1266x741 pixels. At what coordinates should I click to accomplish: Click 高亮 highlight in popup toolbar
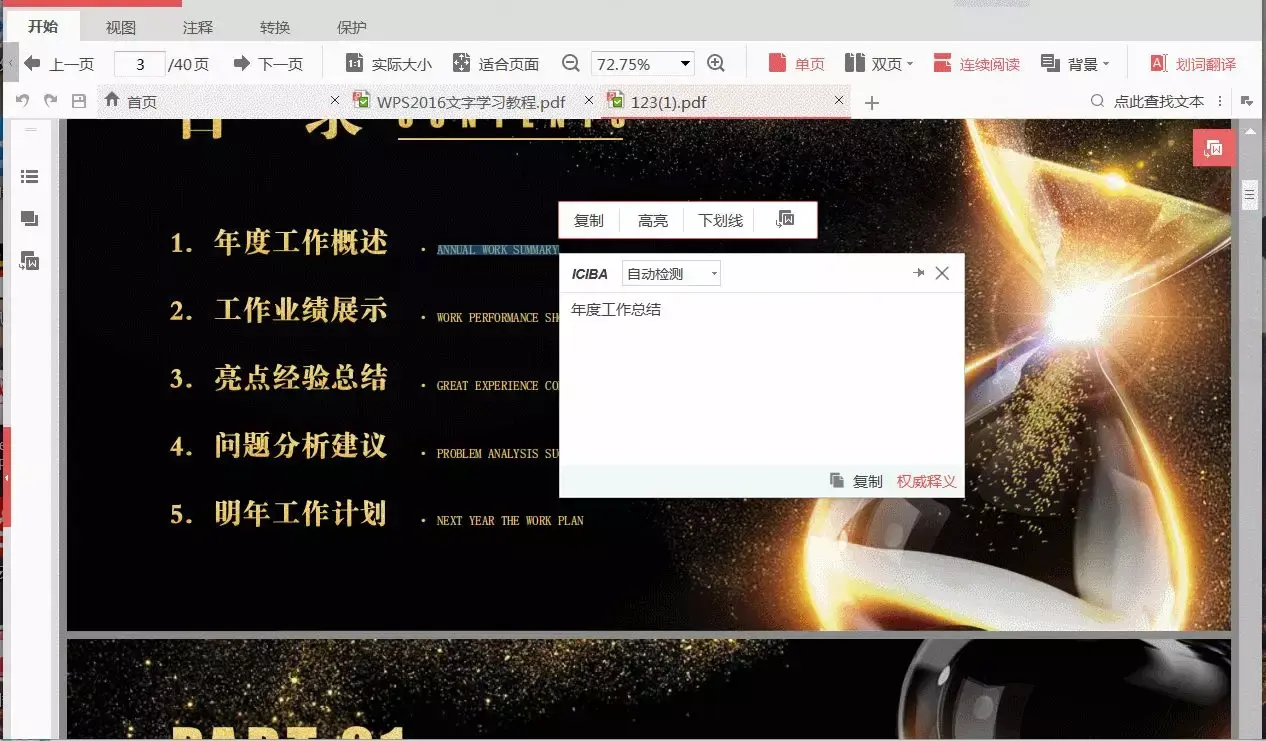tap(653, 220)
